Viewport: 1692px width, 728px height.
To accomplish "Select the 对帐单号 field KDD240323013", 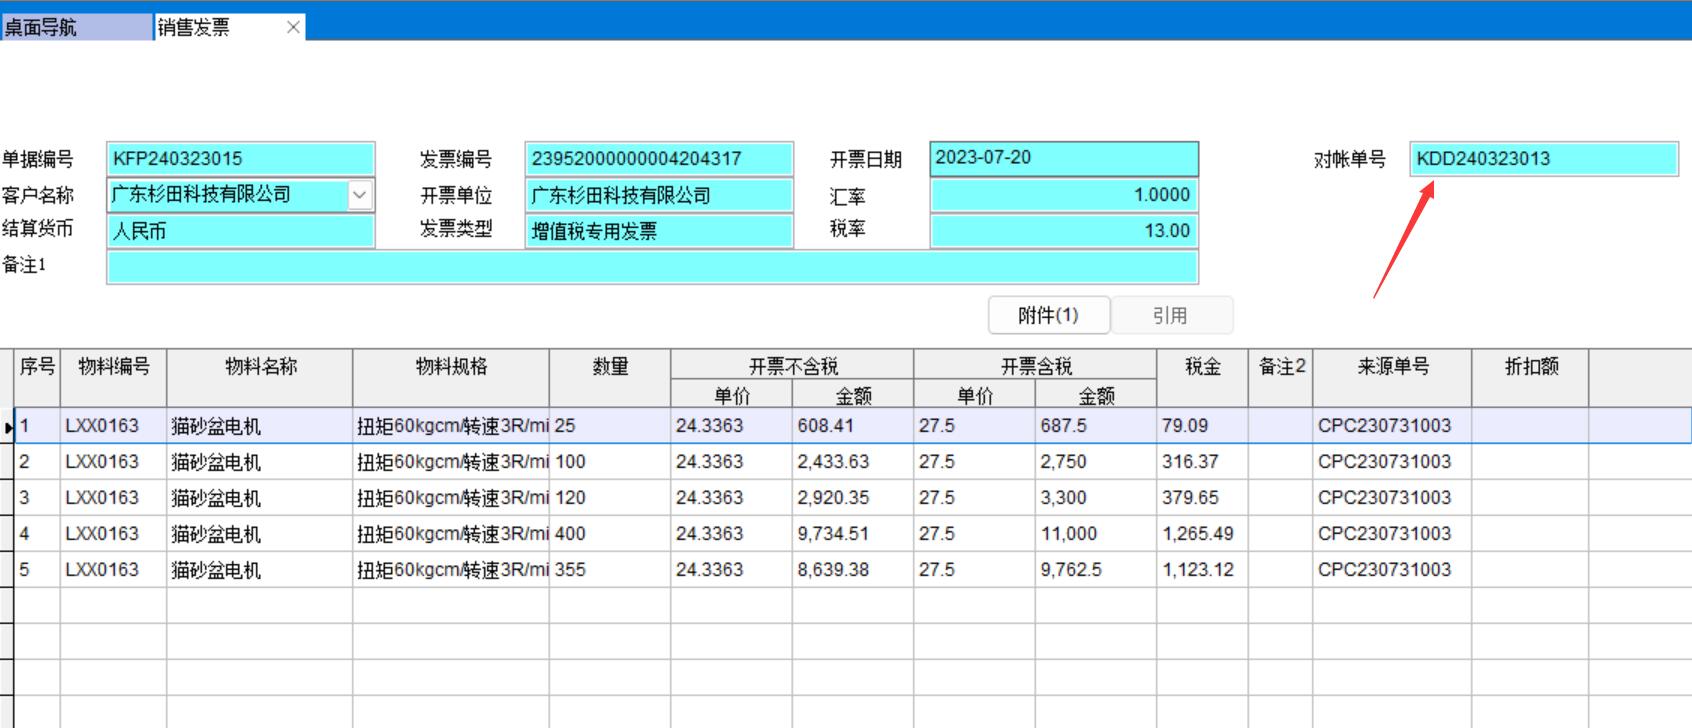I will click(1543, 159).
